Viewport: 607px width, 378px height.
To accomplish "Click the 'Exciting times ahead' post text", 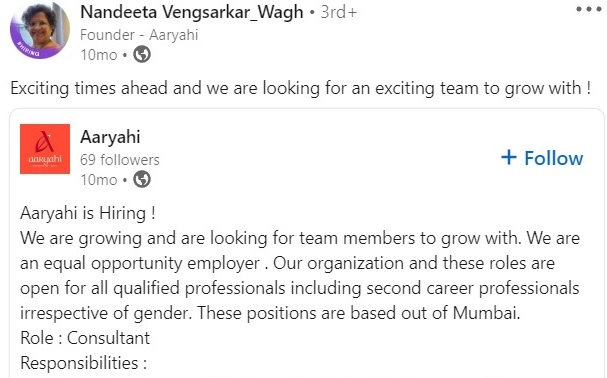I will (300, 88).
